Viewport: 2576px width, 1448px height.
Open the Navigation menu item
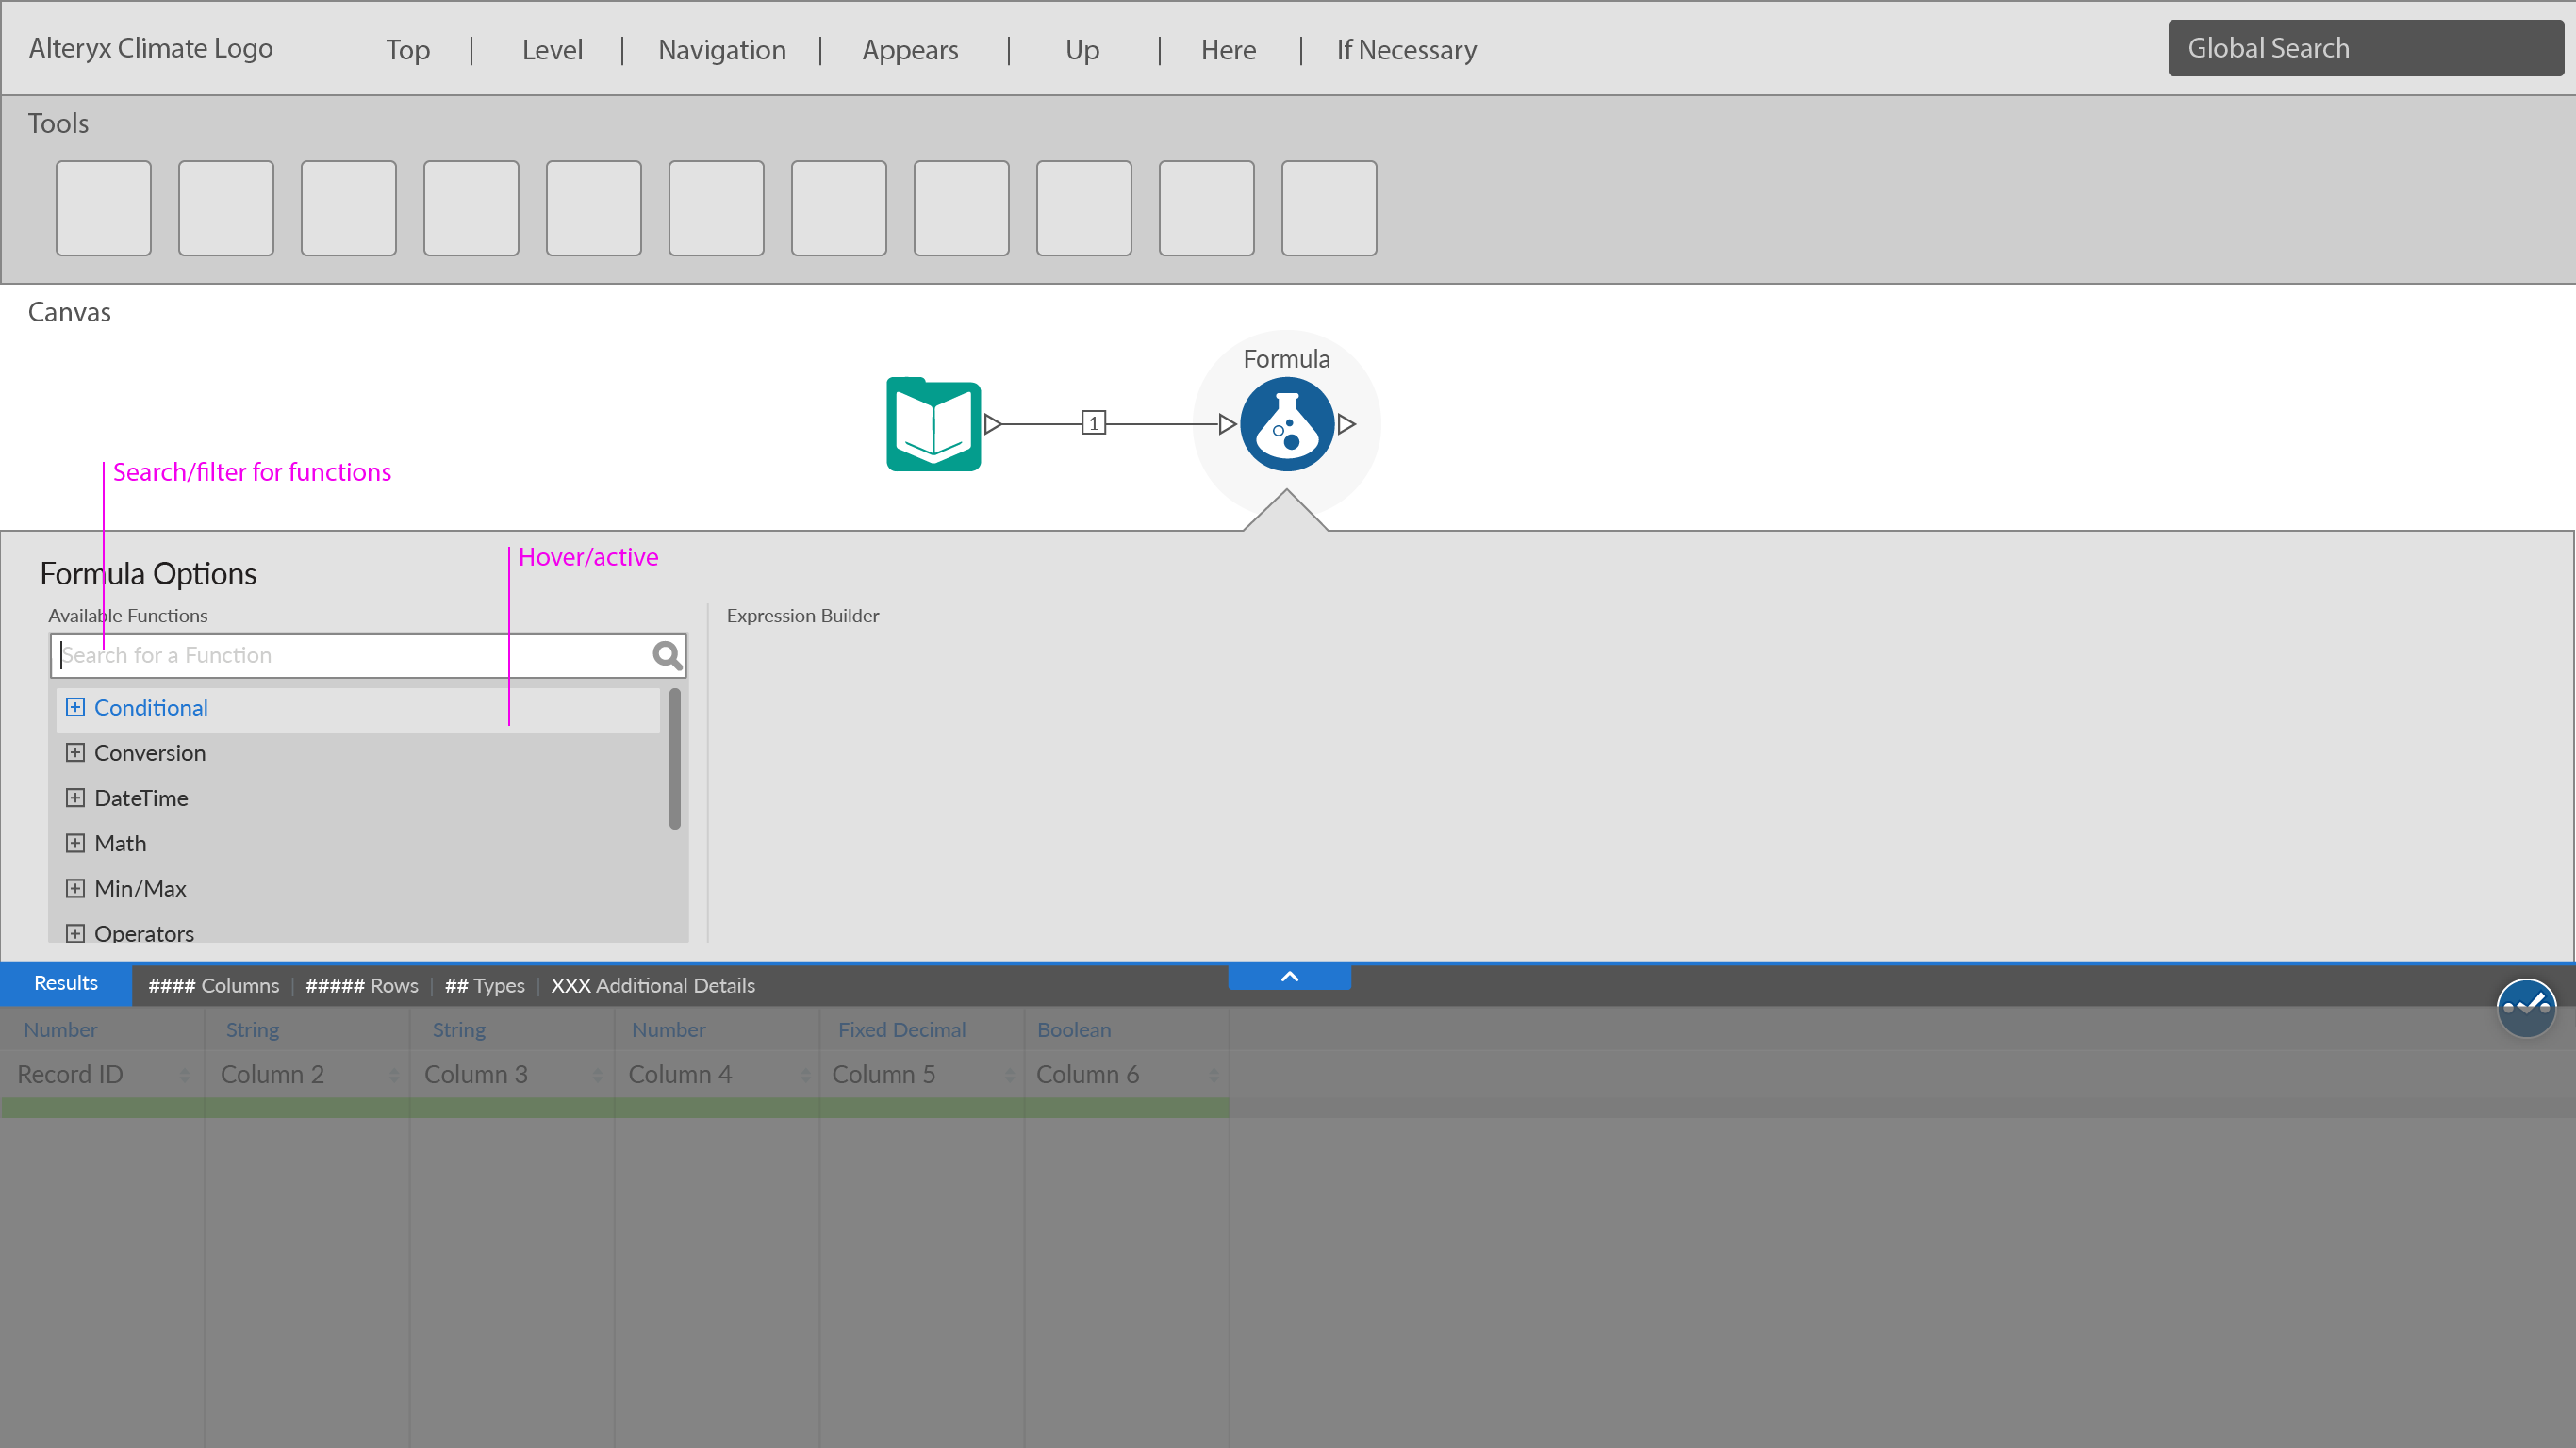coord(721,50)
